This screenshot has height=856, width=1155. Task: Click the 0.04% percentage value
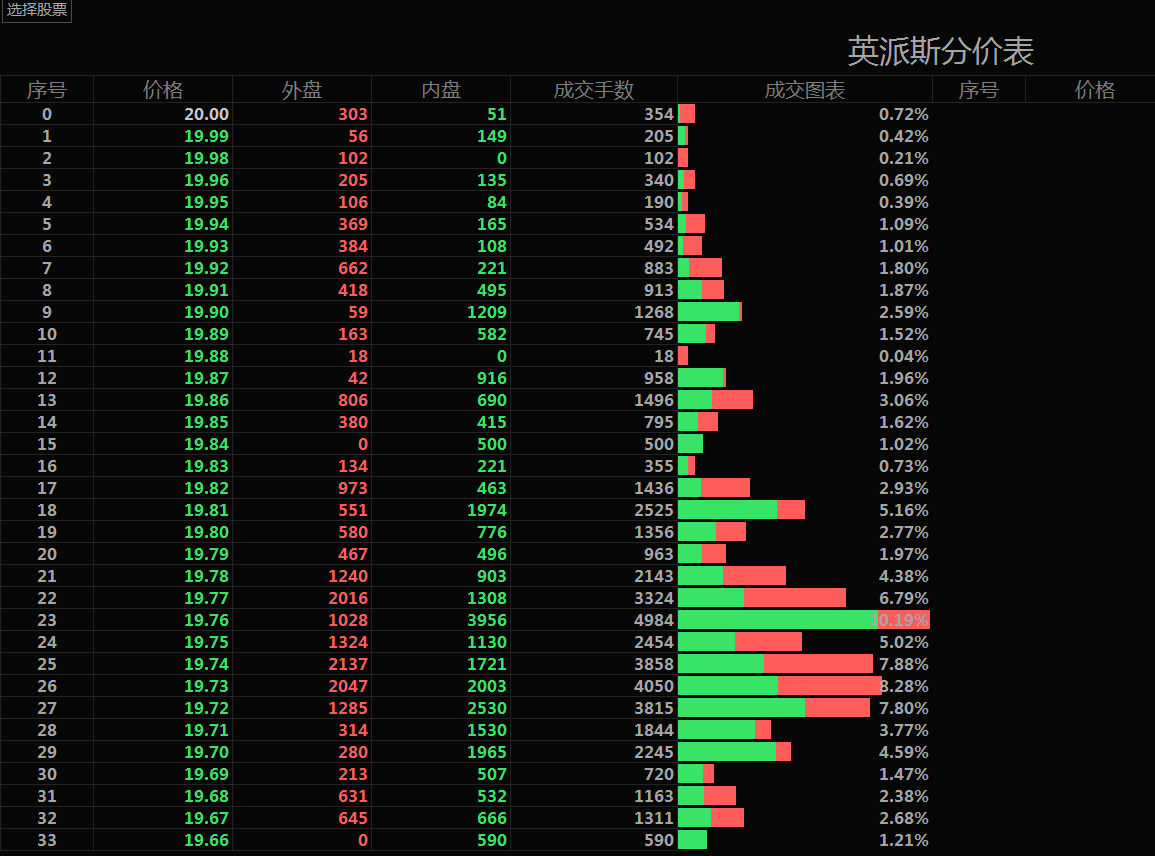coord(904,357)
